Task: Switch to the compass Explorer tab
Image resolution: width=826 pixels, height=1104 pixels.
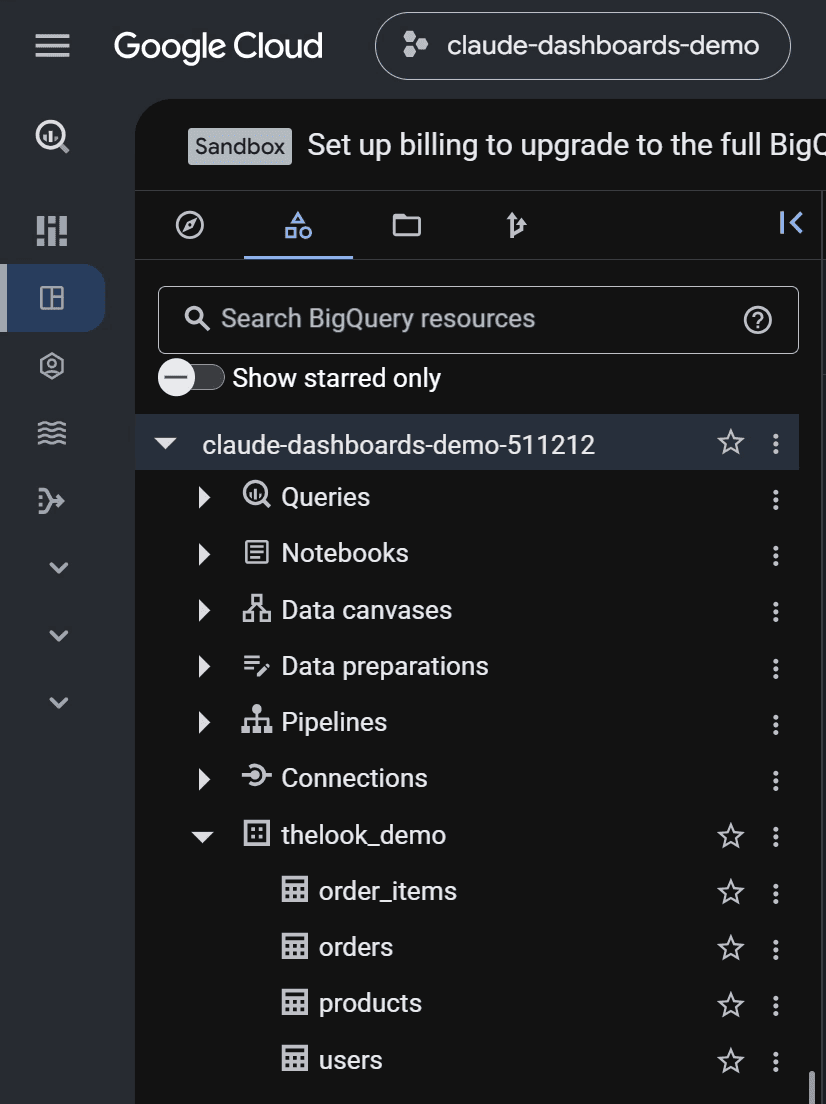Action: [x=189, y=225]
